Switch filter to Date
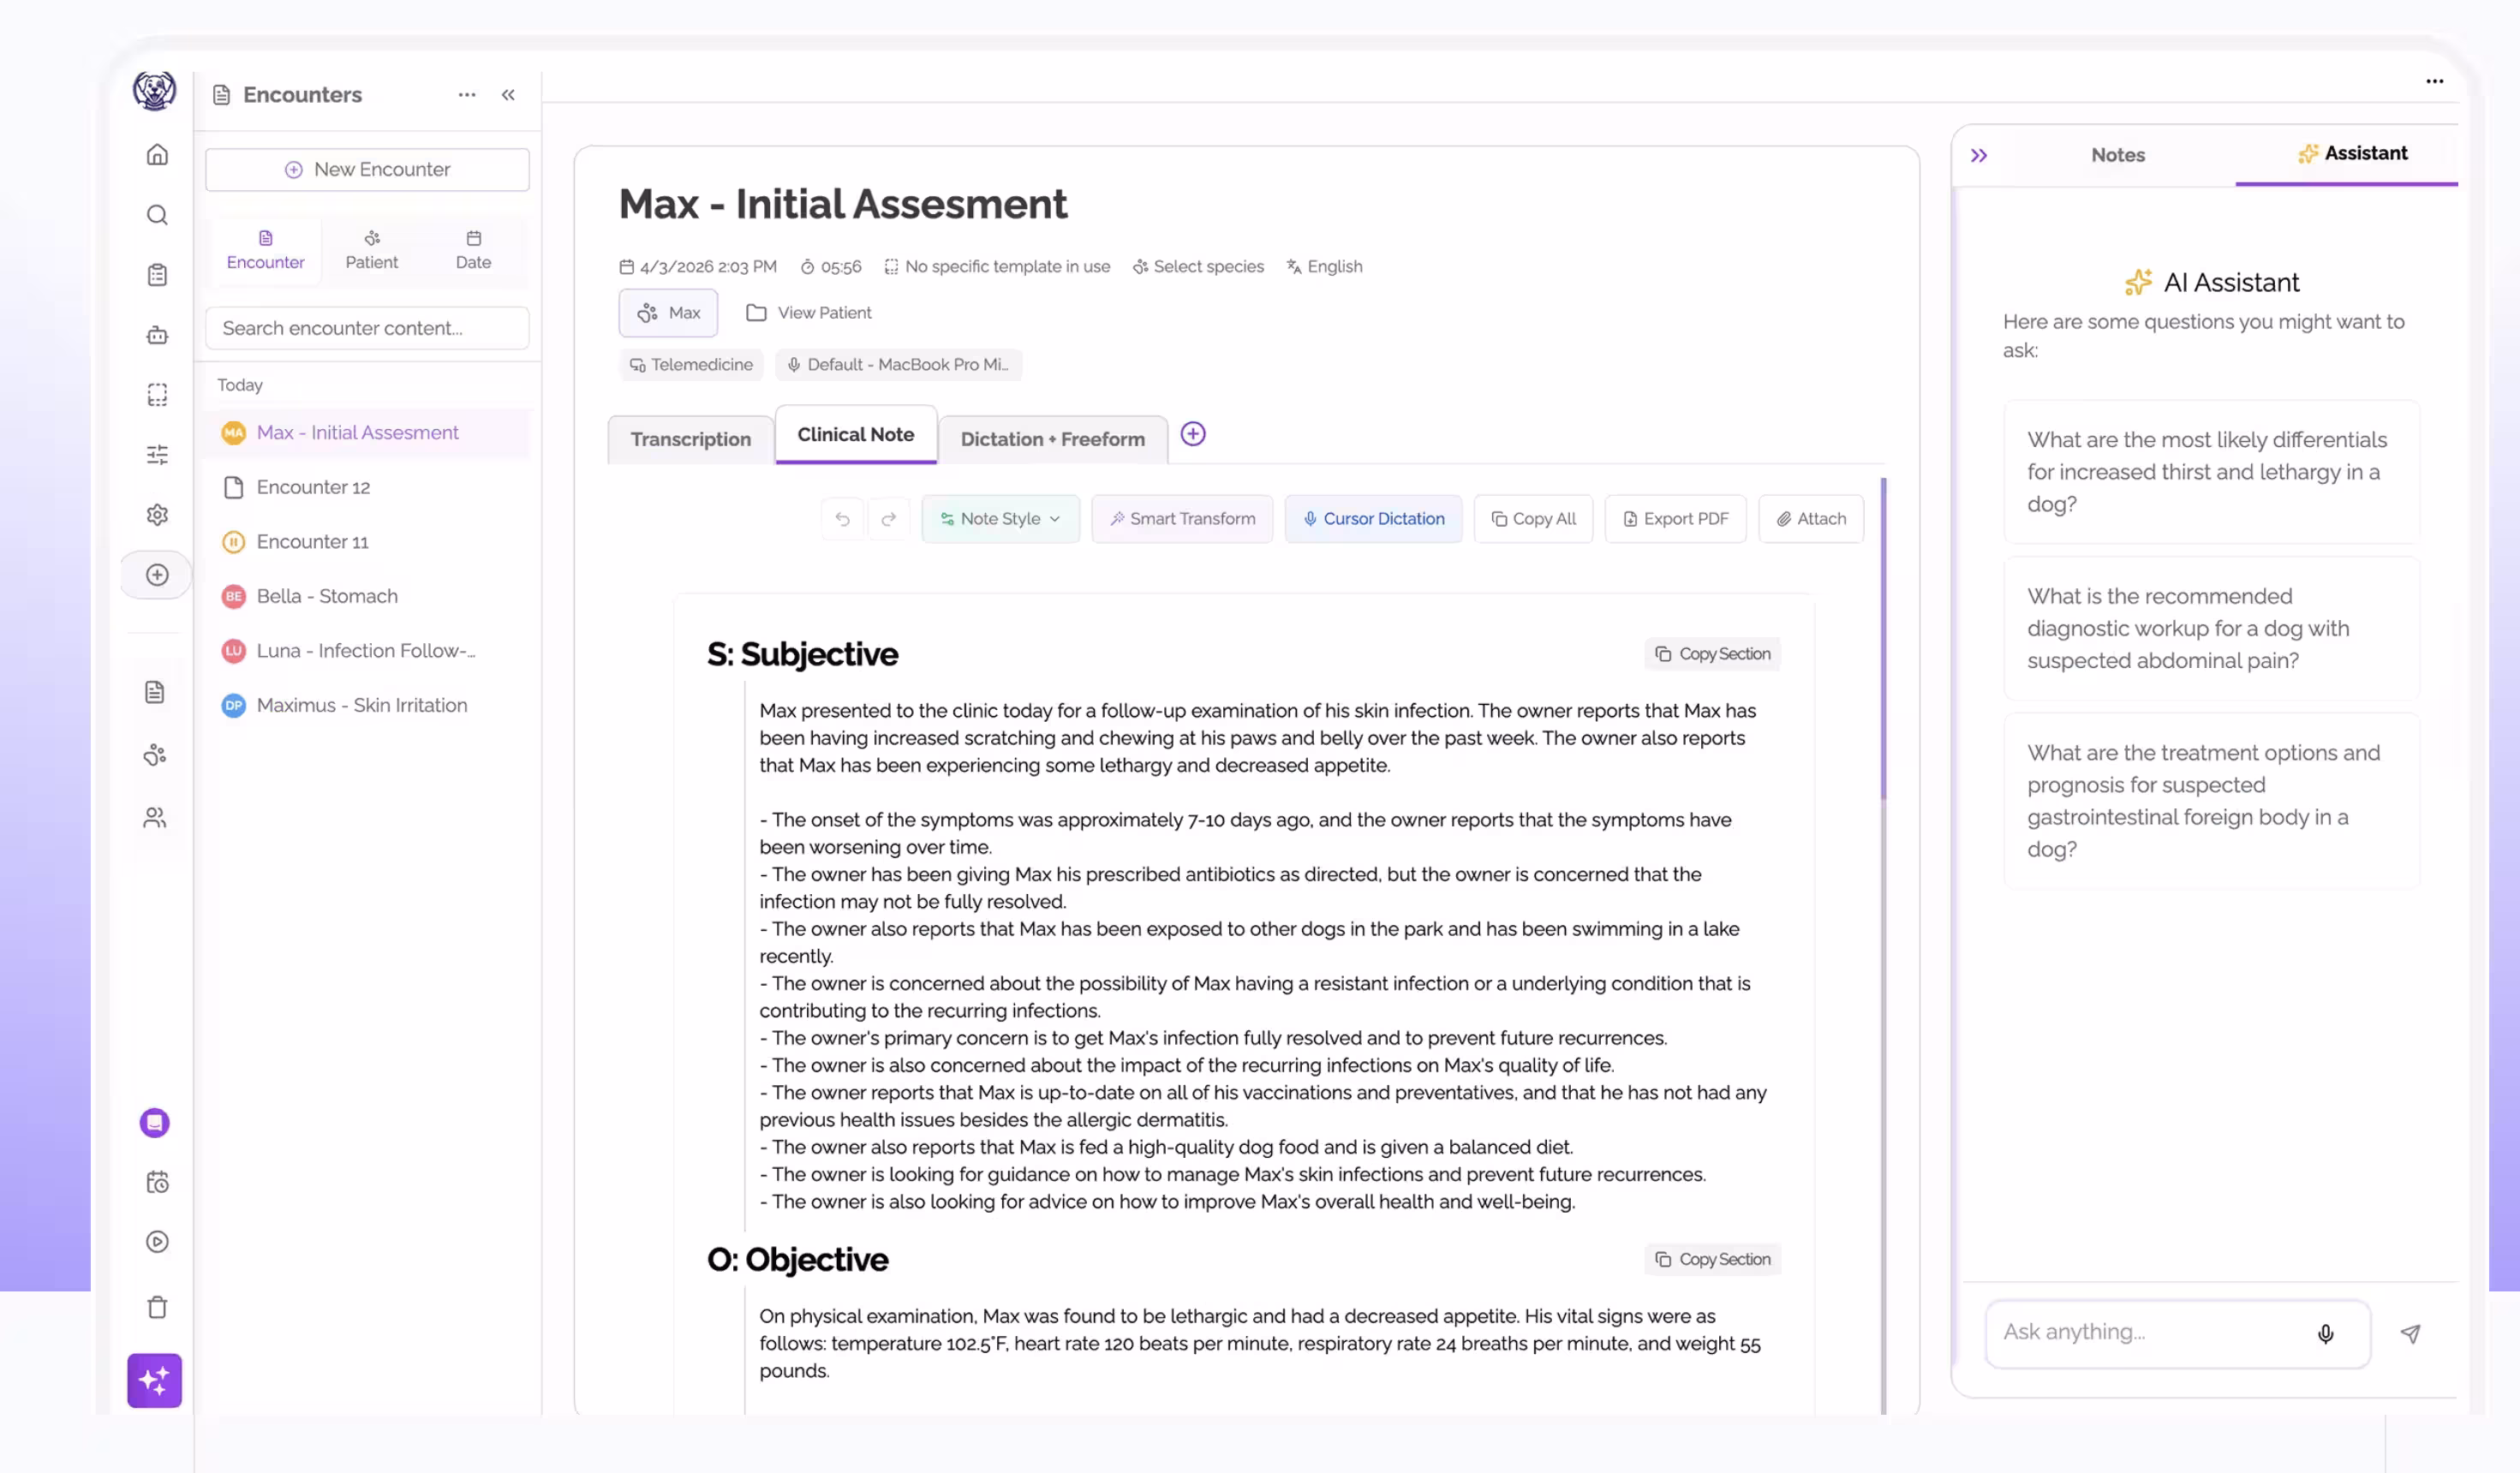 pyautogui.click(x=472, y=250)
